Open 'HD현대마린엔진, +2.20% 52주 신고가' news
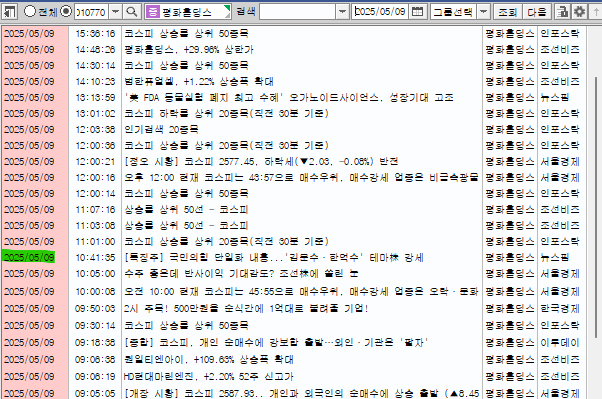The width and height of the screenshot is (602, 399). click(x=209, y=376)
